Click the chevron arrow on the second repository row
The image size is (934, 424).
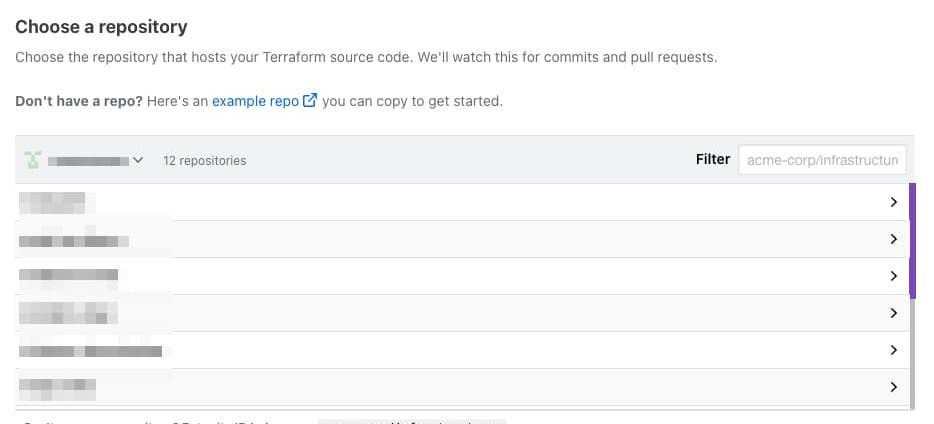[x=893, y=239]
